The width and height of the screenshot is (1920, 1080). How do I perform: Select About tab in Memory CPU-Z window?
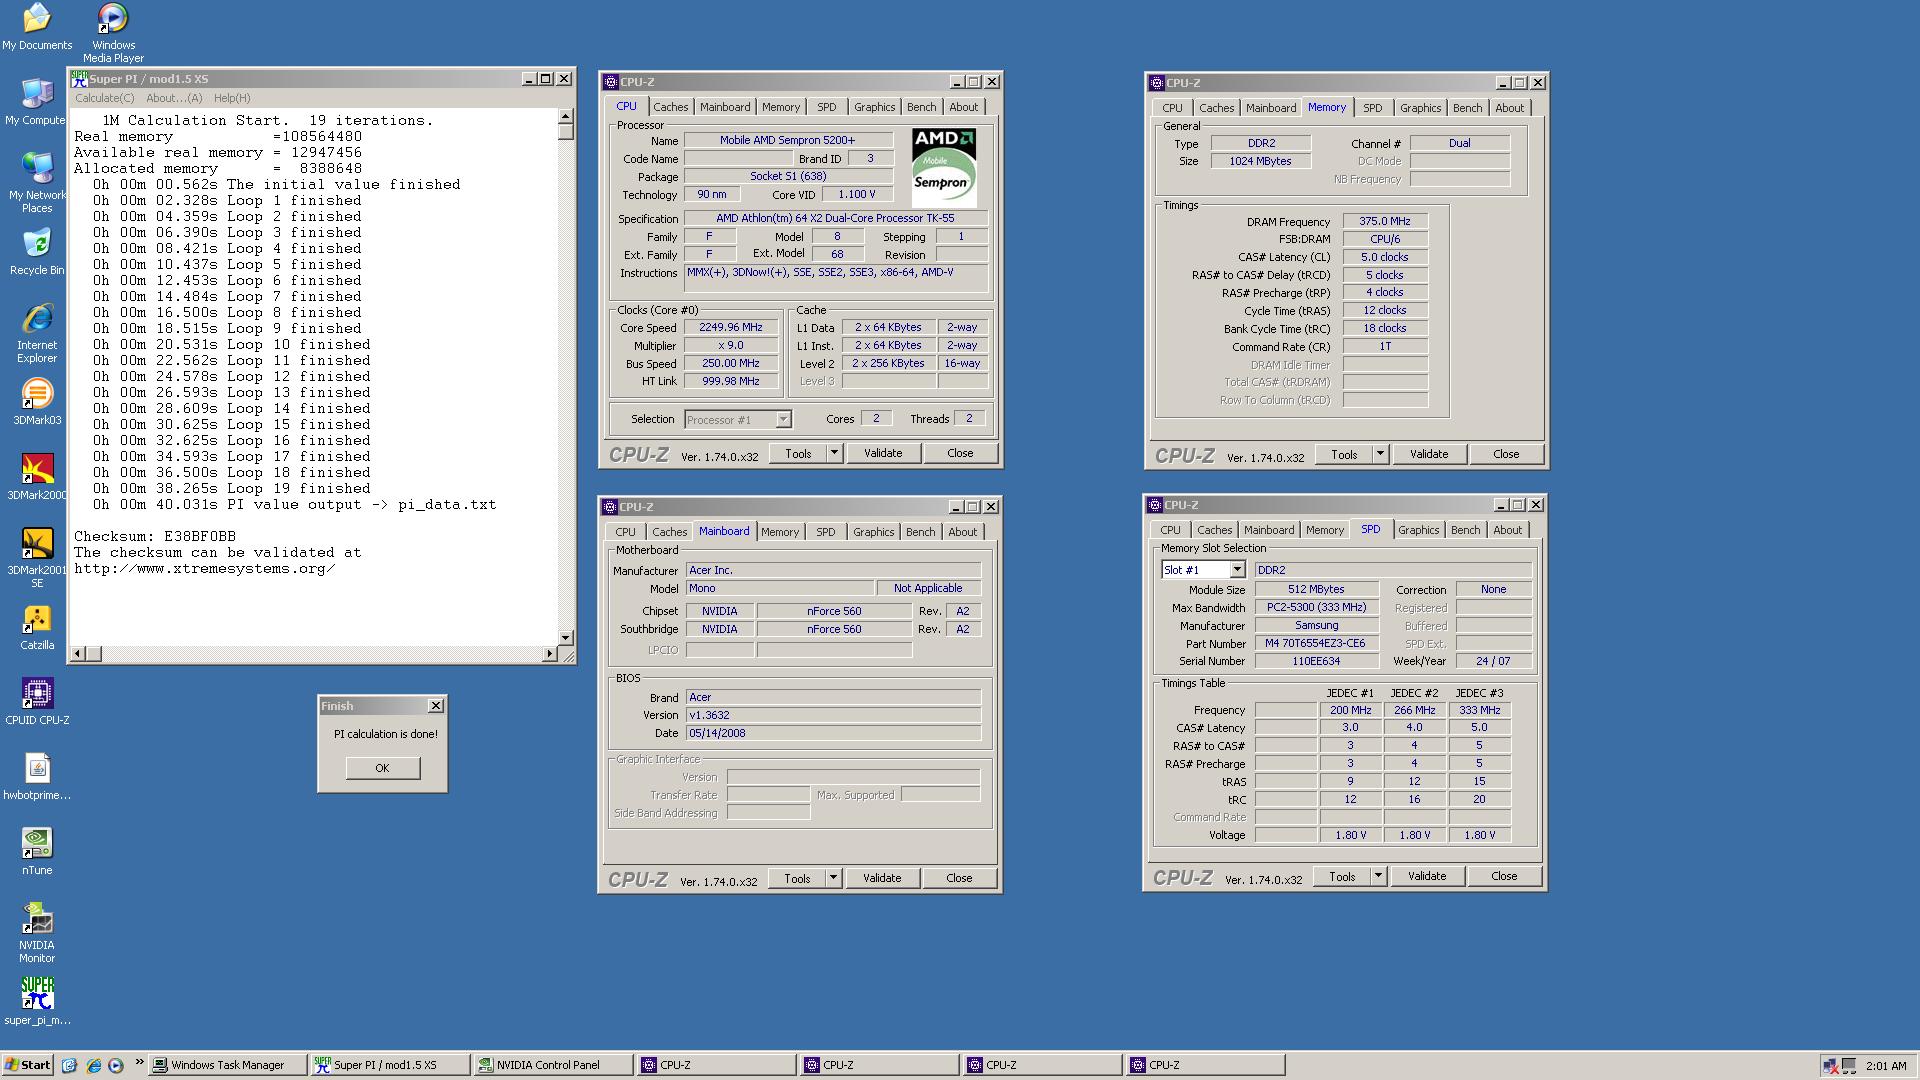(x=1509, y=108)
